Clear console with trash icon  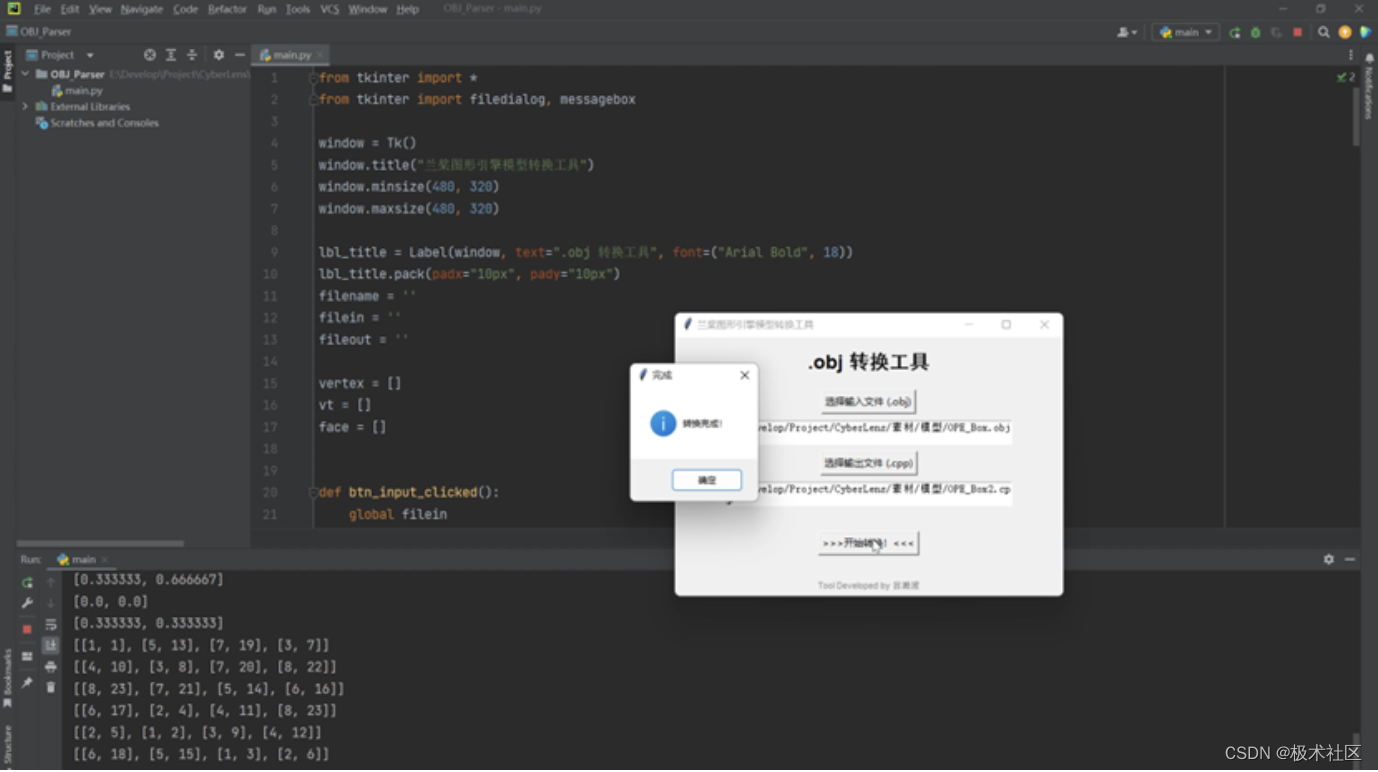click(51, 688)
